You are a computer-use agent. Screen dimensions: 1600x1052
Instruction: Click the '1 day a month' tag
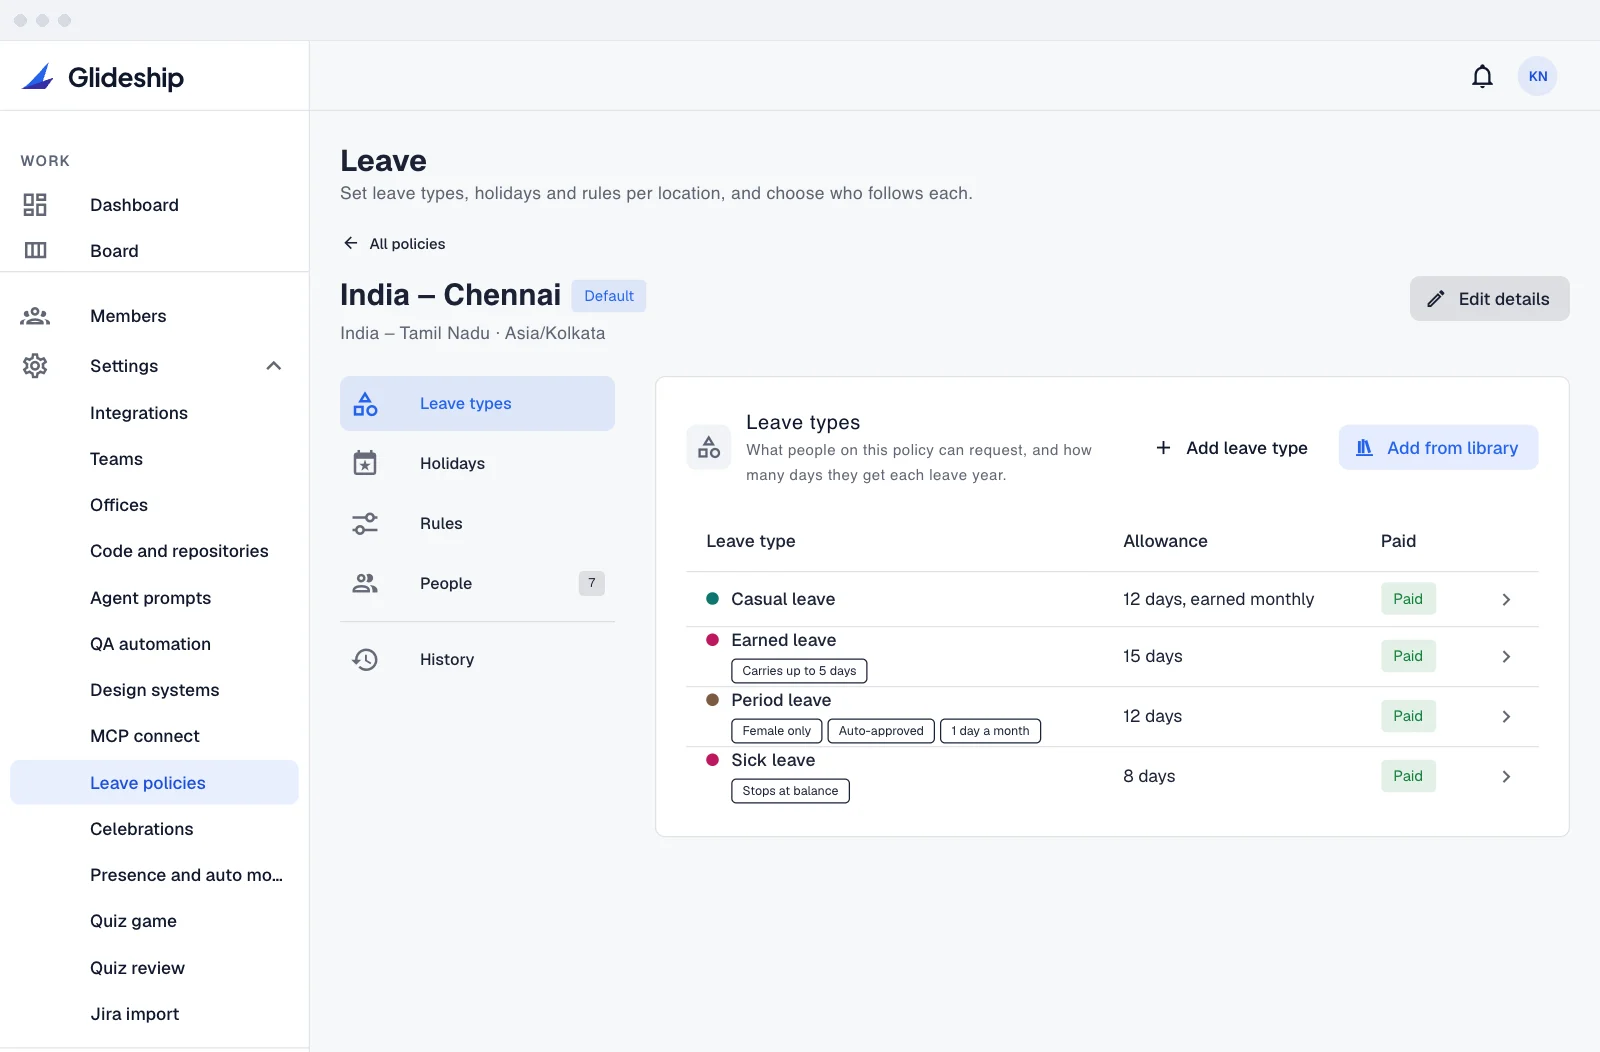coord(990,731)
